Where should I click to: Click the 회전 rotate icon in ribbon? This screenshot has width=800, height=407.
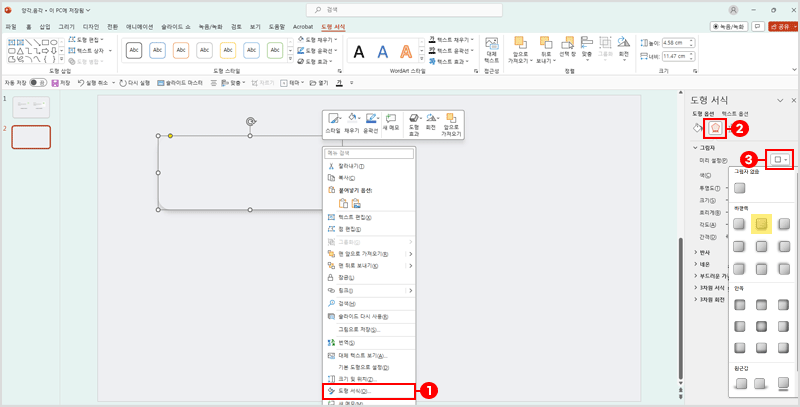click(623, 43)
